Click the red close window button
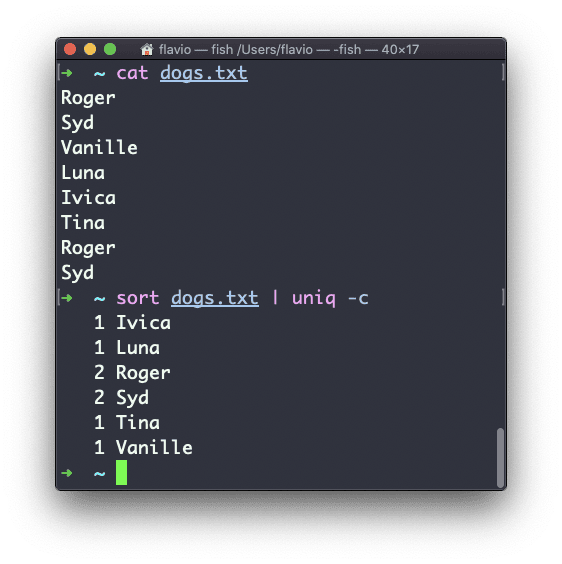Screen dimensions: 562x564 click(70, 49)
